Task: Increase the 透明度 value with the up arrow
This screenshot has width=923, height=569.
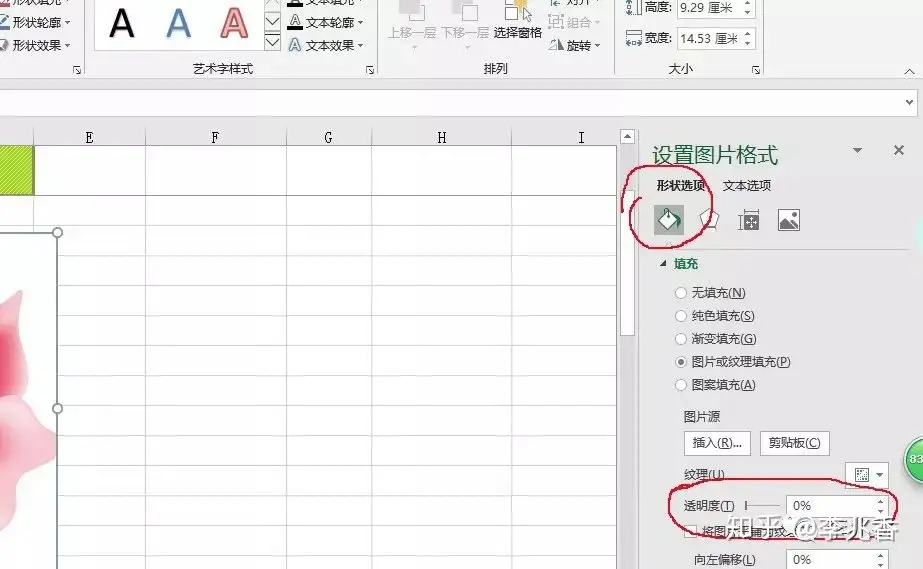Action: pyautogui.click(x=881, y=501)
